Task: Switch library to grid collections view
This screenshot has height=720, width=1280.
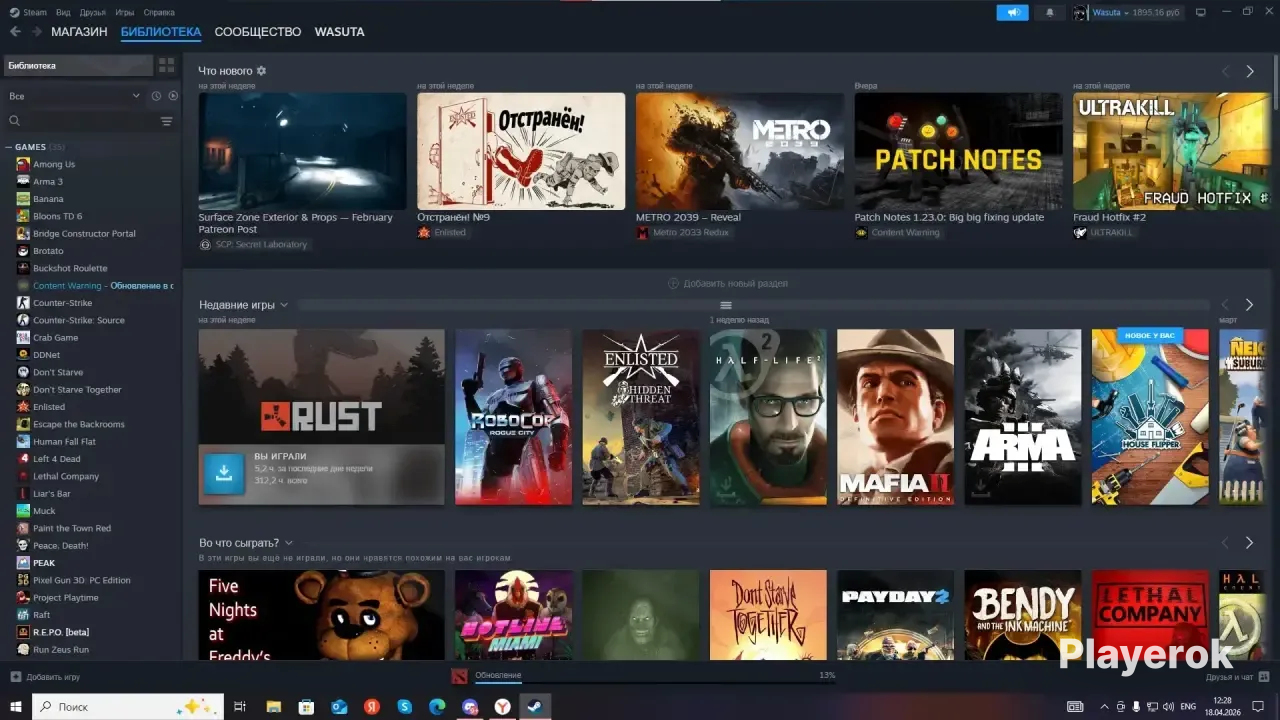Action: point(166,66)
